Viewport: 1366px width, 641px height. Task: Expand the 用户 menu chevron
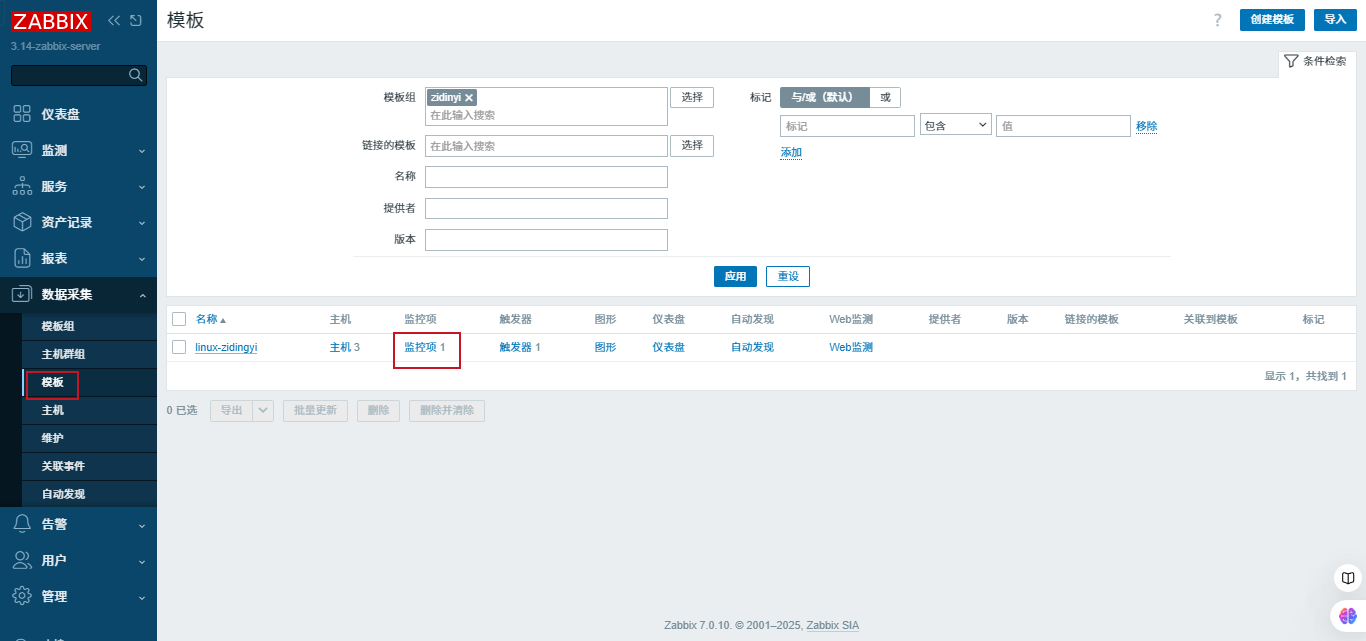pyautogui.click(x=141, y=561)
